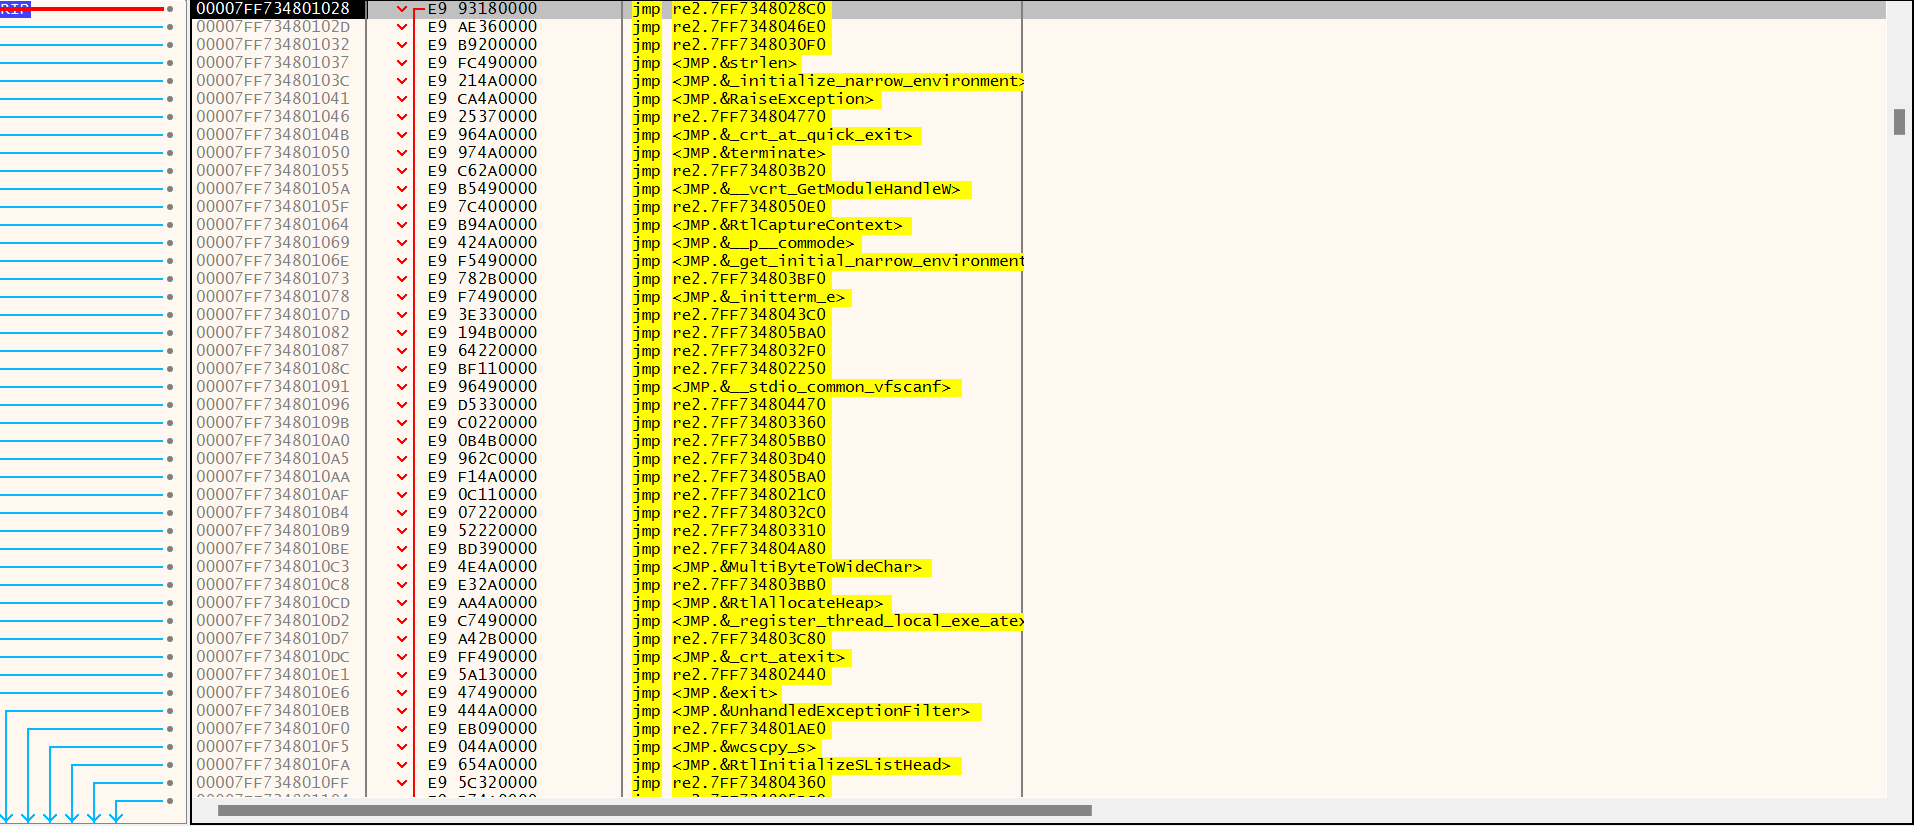Select address 00007FF73480108C

[273, 369]
